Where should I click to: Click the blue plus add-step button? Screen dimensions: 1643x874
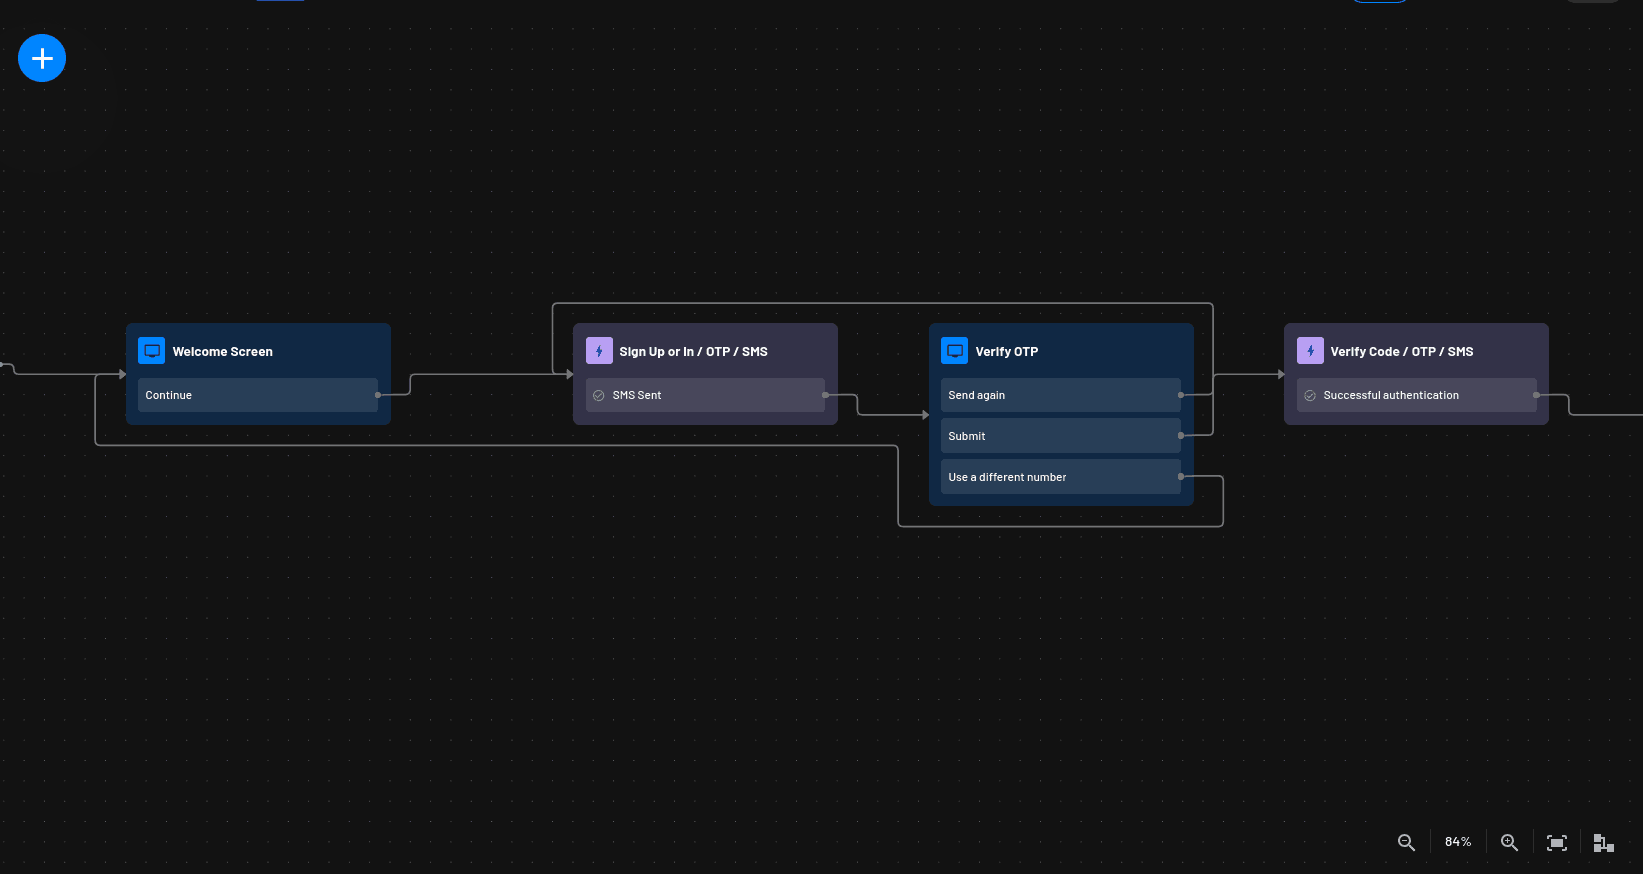pos(42,58)
